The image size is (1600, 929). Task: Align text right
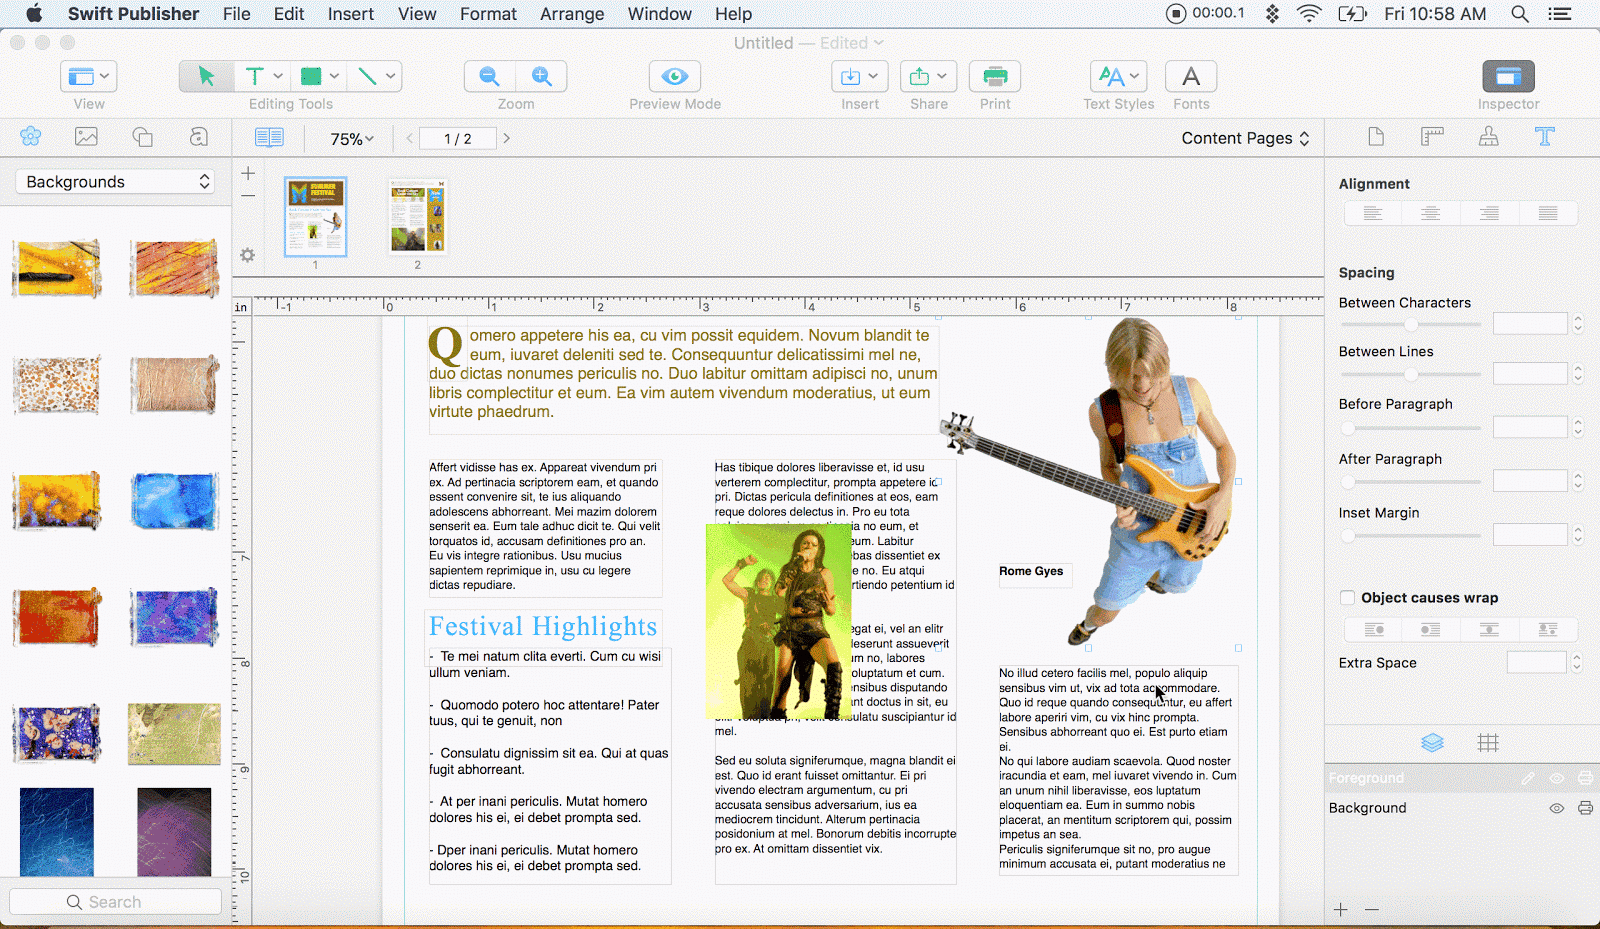(1489, 213)
